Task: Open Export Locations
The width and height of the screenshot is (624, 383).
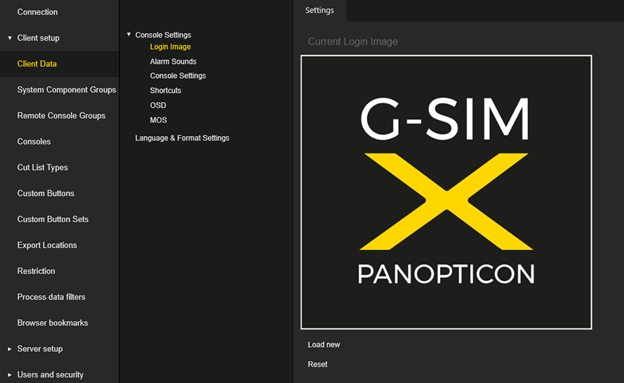Action: click(x=47, y=245)
